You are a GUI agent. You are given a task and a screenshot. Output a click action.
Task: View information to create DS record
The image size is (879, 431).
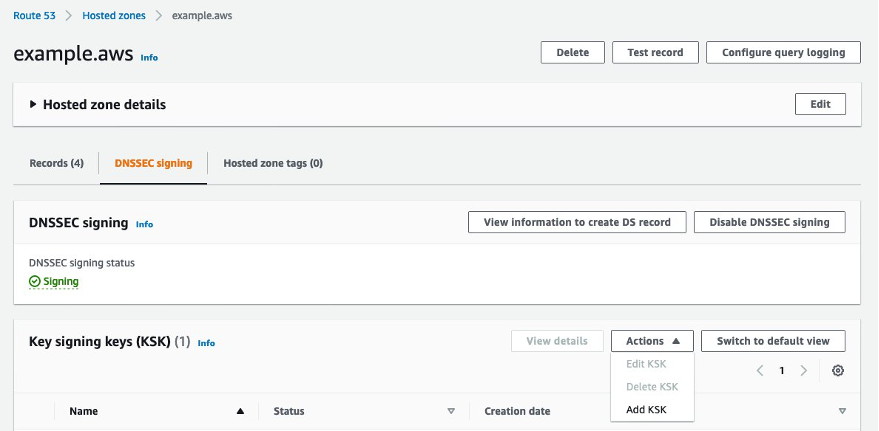tap(577, 222)
